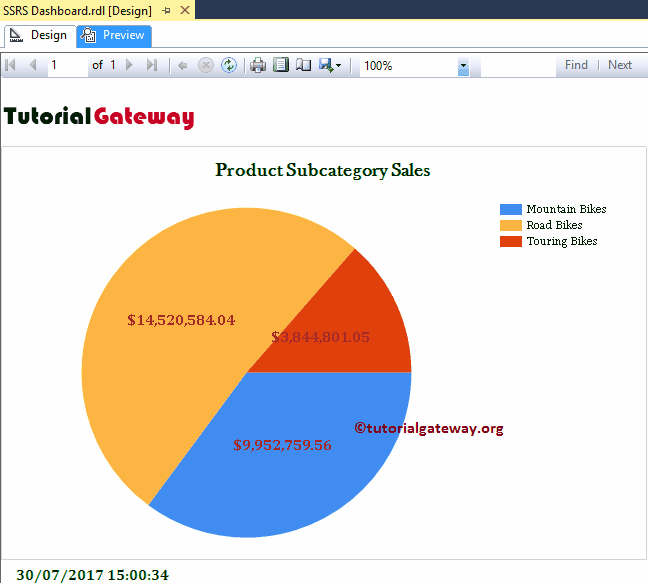Open page setup
Image resolution: width=648 pixels, height=583 pixels.
pyautogui.click(x=303, y=65)
